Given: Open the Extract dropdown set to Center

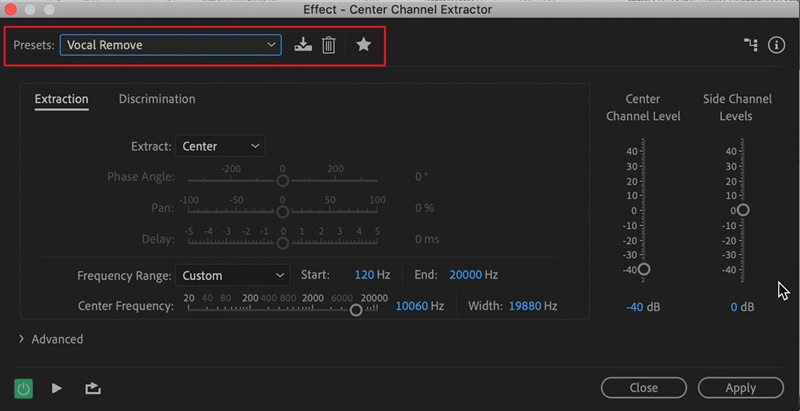Looking at the screenshot, I should tap(220, 146).
